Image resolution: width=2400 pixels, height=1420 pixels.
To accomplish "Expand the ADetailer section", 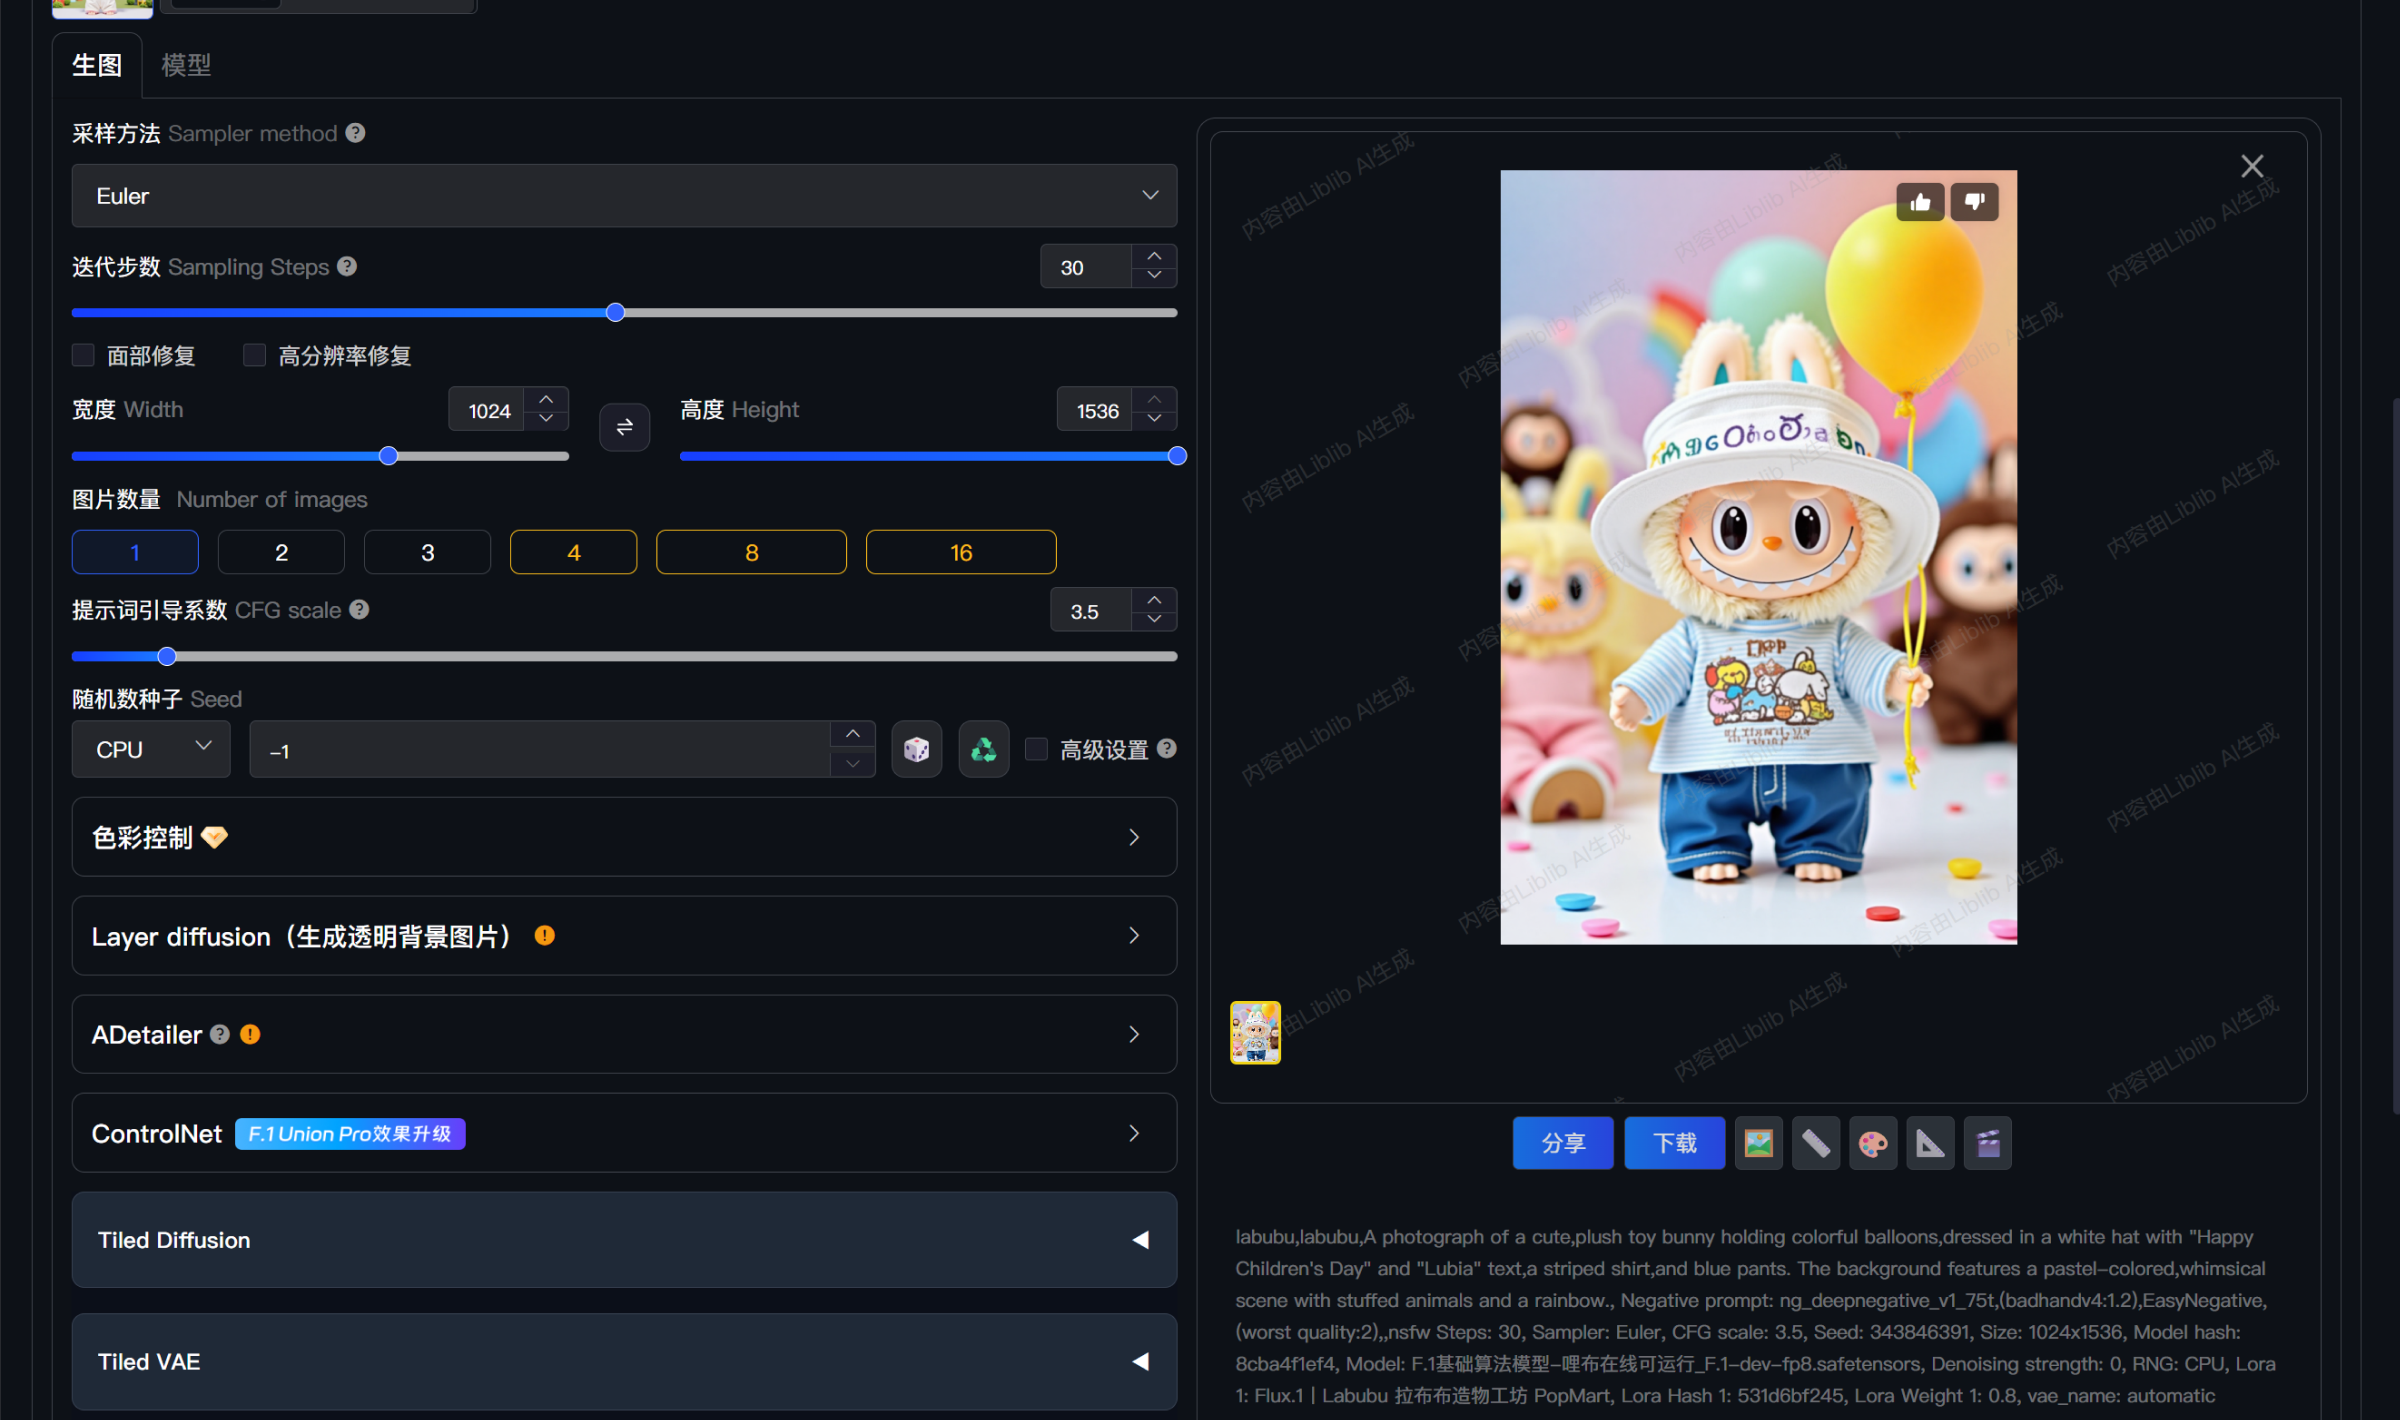I will pyautogui.click(x=624, y=1035).
